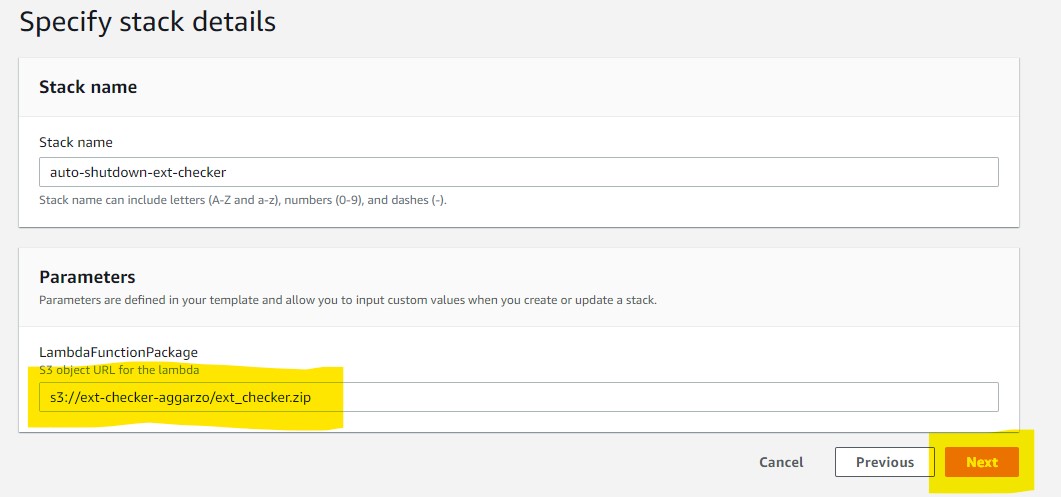Screen dimensions: 1061x497
Task: Select the Specify stack details page heading
Action: (x=148, y=22)
